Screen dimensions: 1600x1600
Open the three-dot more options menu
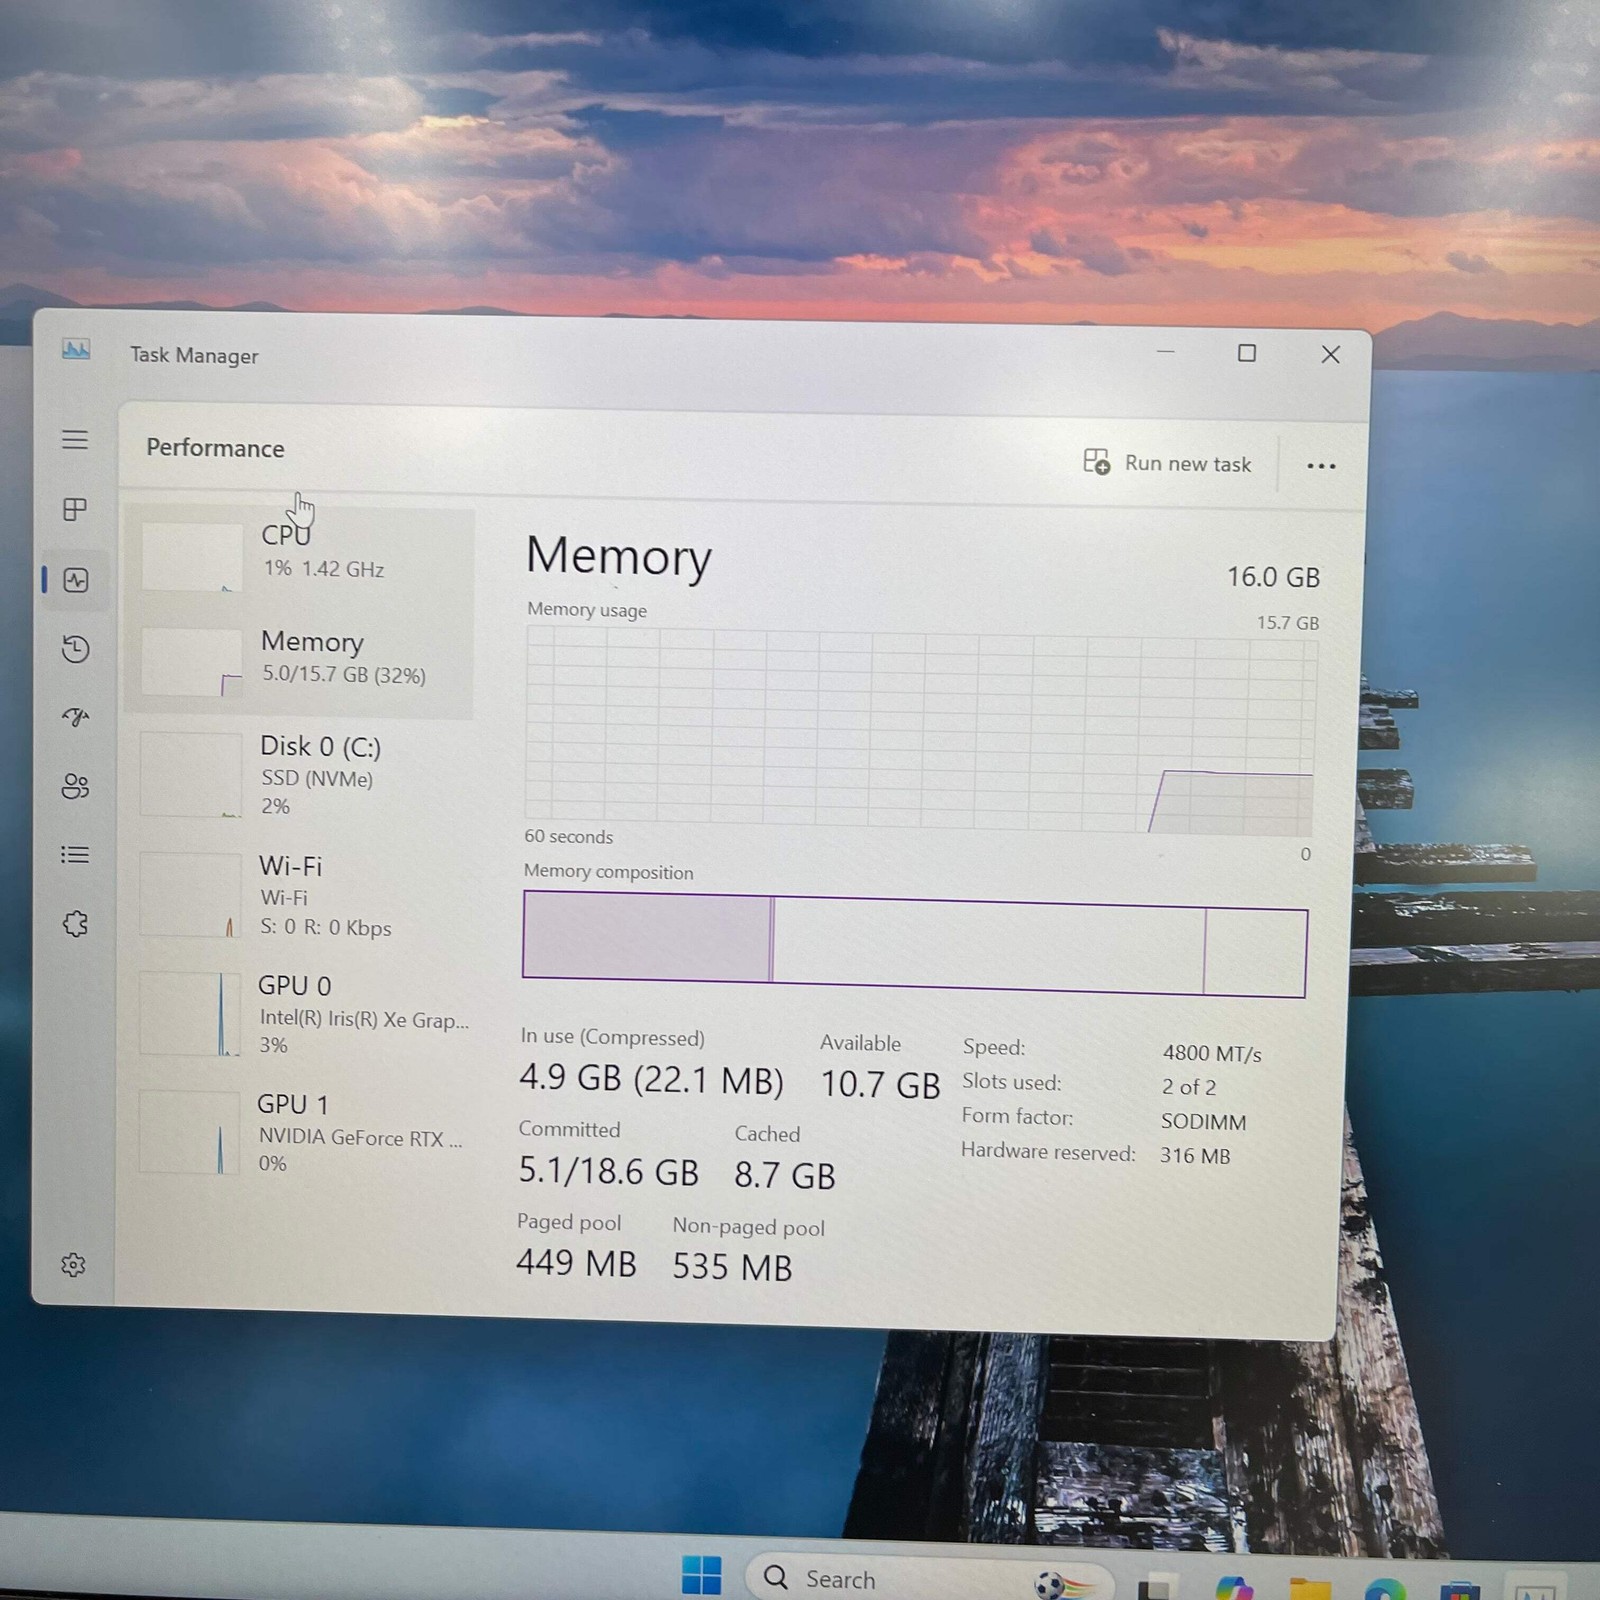[1321, 466]
